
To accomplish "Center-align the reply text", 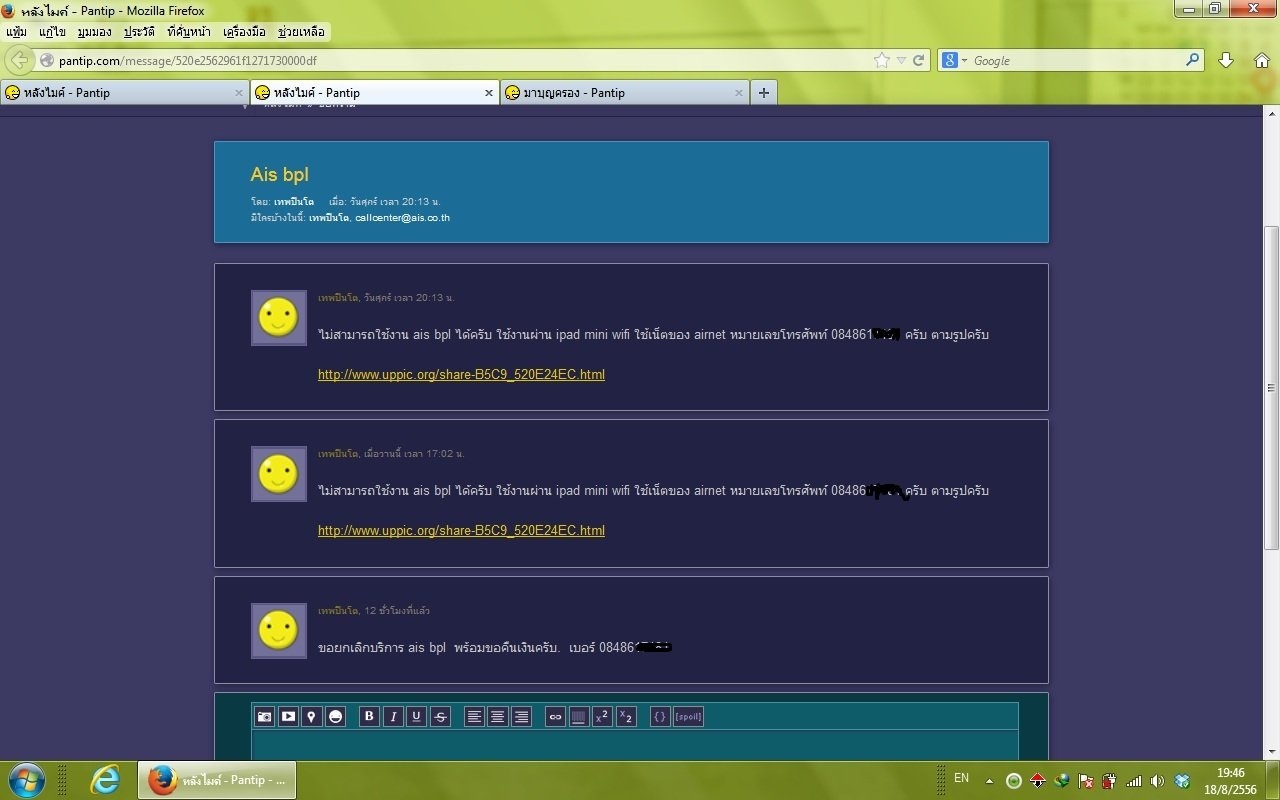I will pos(498,716).
